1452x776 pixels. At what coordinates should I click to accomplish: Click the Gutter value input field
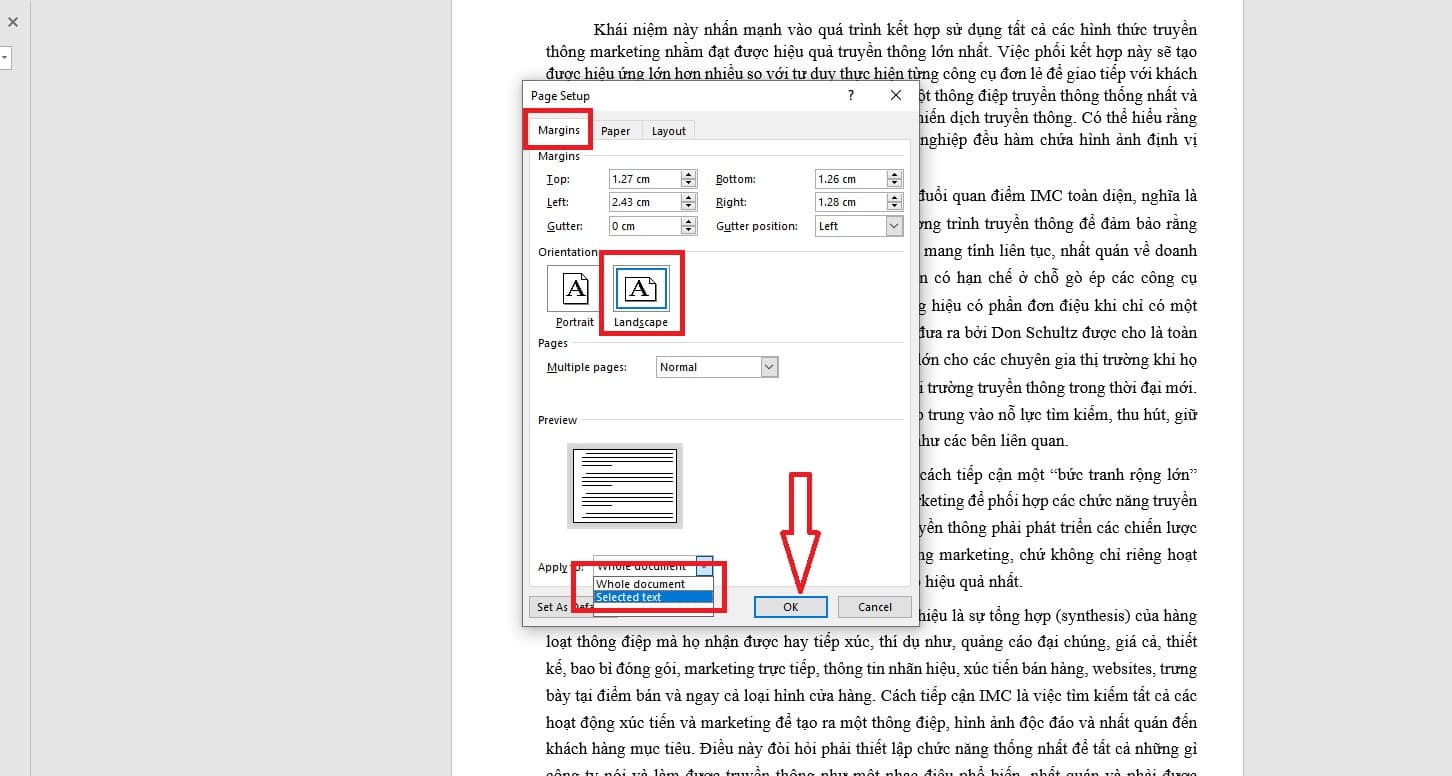[x=645, y=226]
